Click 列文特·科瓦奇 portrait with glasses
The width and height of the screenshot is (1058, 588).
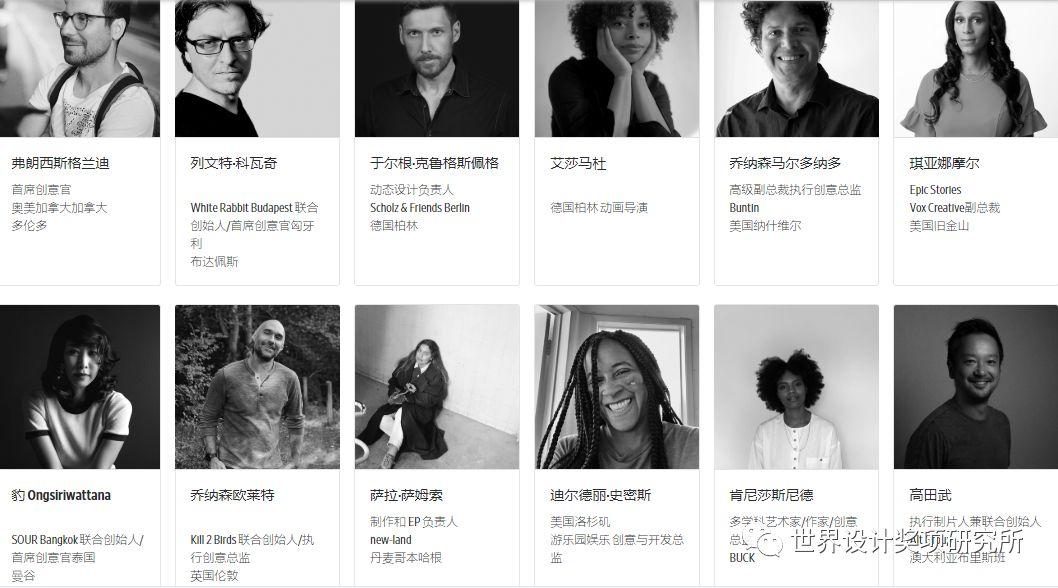[257, 68]
